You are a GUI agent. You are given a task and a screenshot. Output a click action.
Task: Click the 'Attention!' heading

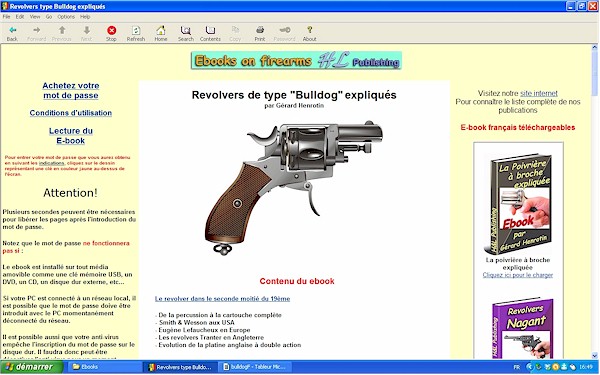pos(70,193)
